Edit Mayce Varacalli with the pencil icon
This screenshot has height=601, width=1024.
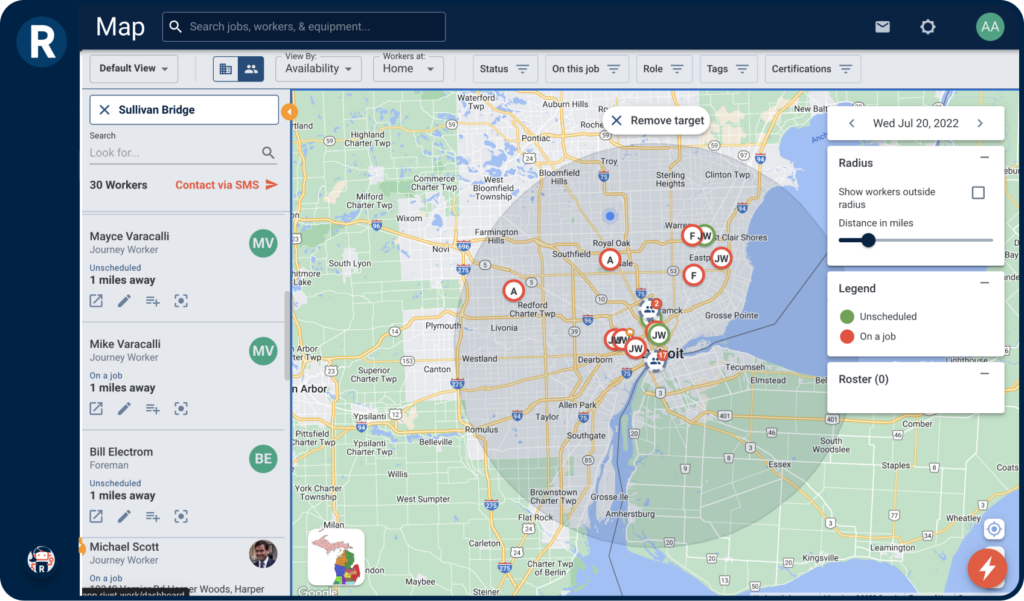point(124,300)
